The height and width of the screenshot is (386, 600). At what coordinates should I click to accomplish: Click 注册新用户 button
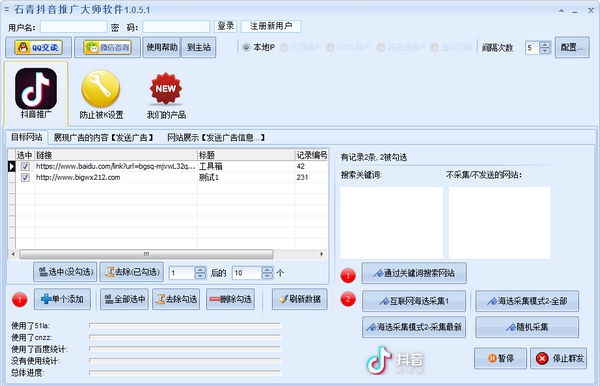tap(271, 26)
